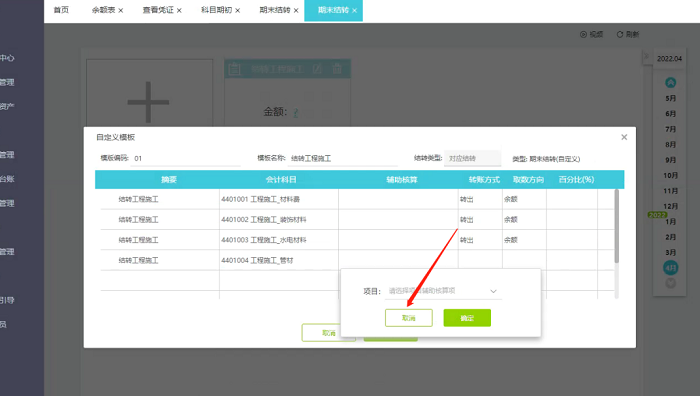Open the 首页 tab
The height and width of the screenshot is (396, 700).
click(x=61, y=10)
